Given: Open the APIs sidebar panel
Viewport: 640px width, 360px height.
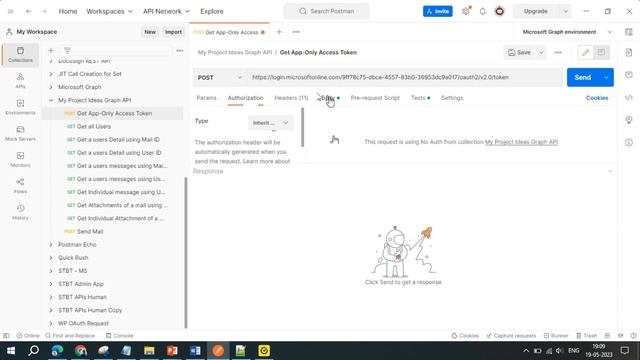Looking at the screenshot, I should pyautogui.click(x=20, y=81).
